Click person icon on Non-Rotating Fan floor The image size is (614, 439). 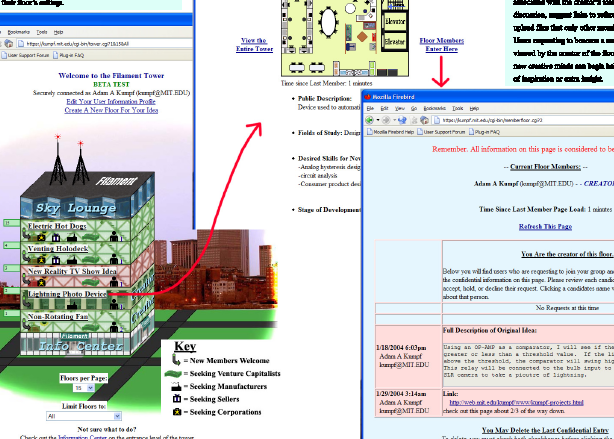[114, 327]
